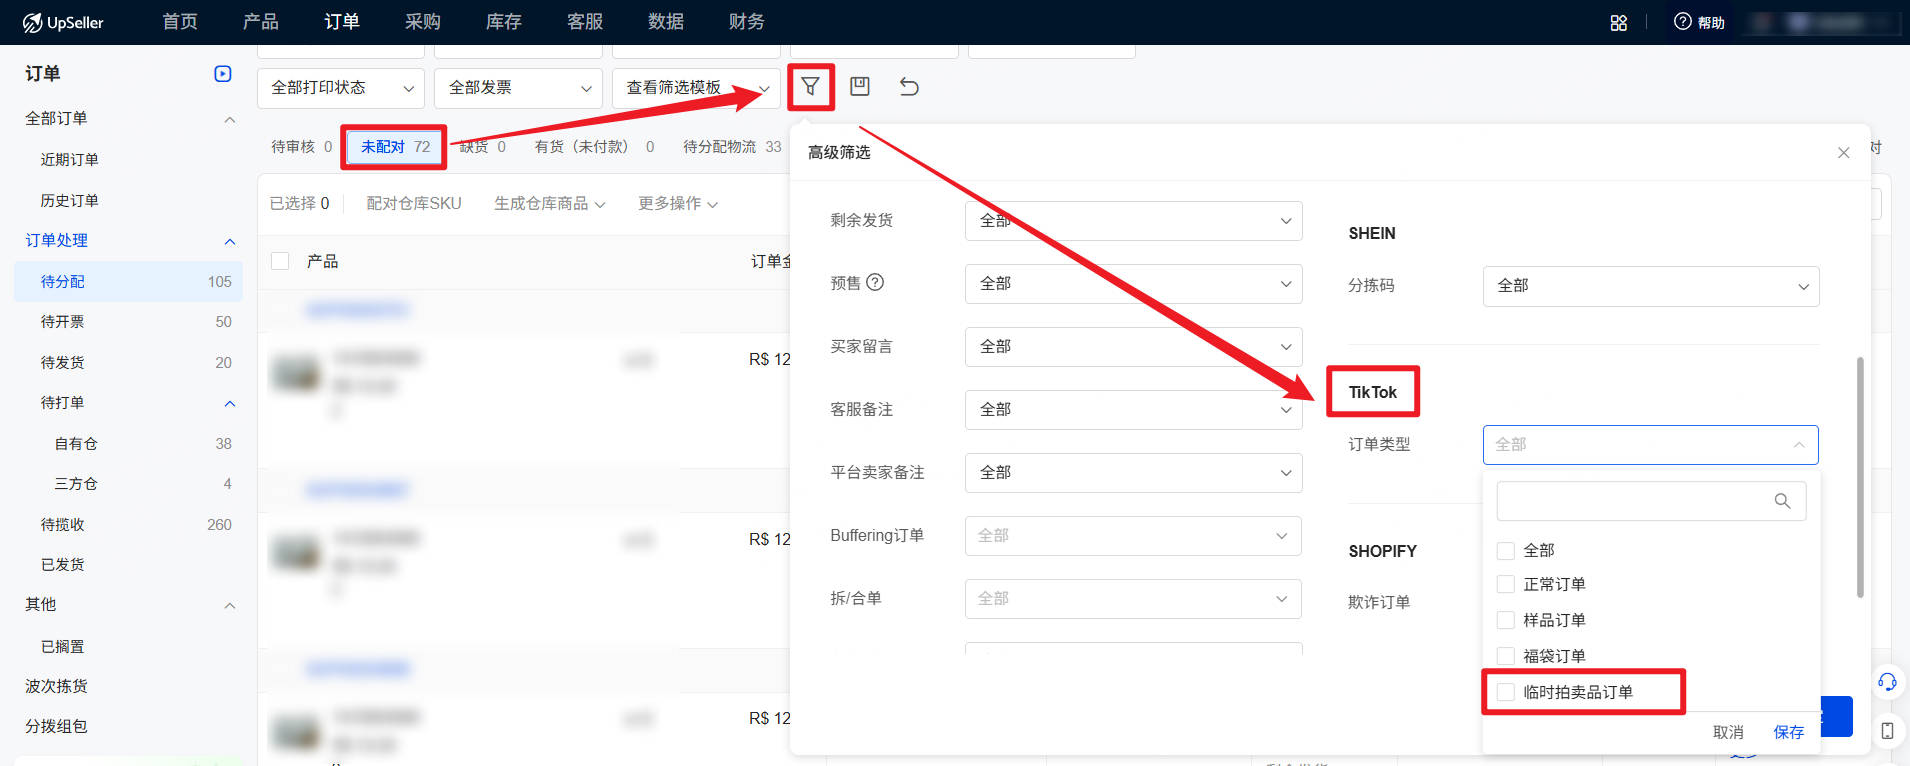Open the 预售 dropdown
The width and height of the screenshot is (1910, 766).
pos(1134,284)
